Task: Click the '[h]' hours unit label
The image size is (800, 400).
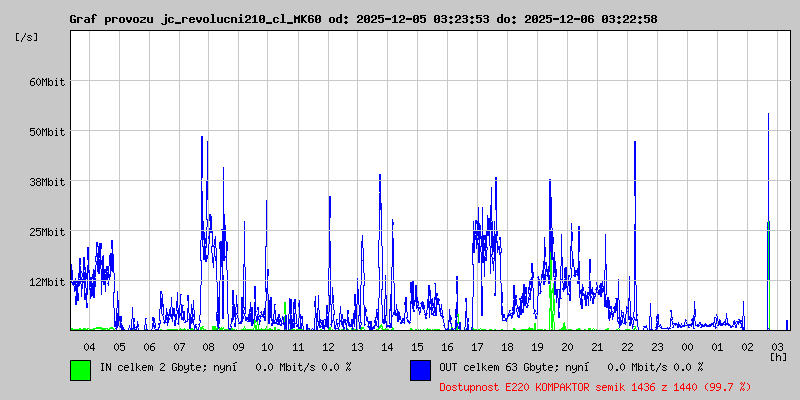Action: (x=777, y=356)
